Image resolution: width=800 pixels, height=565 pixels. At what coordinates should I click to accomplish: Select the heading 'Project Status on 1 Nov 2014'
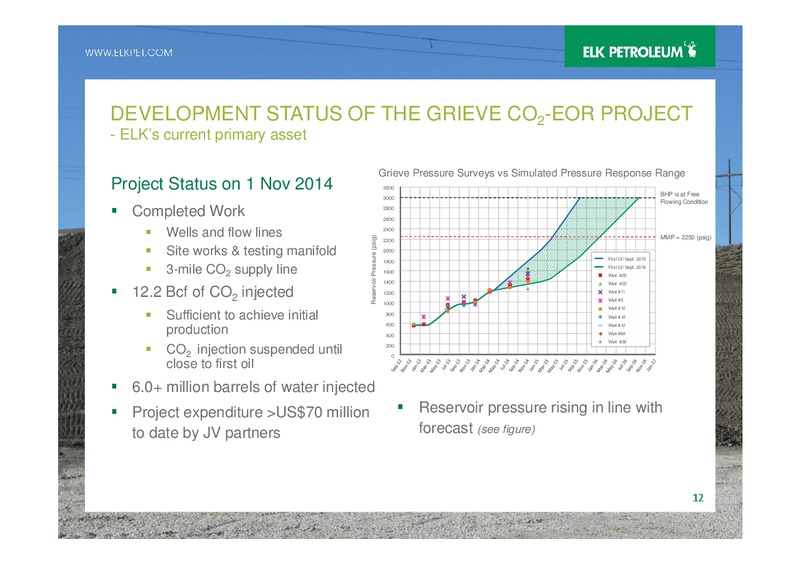pos(222,183)
